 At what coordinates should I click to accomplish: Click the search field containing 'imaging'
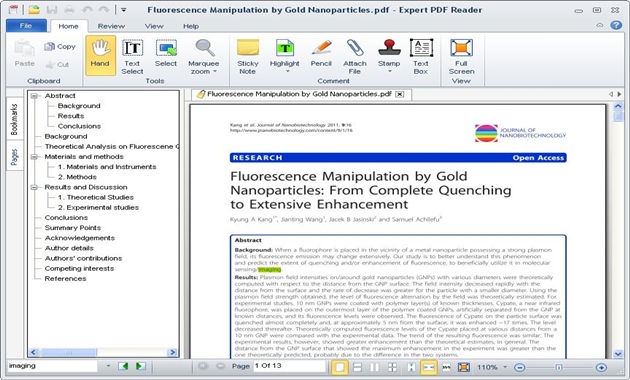click(53, 366)
